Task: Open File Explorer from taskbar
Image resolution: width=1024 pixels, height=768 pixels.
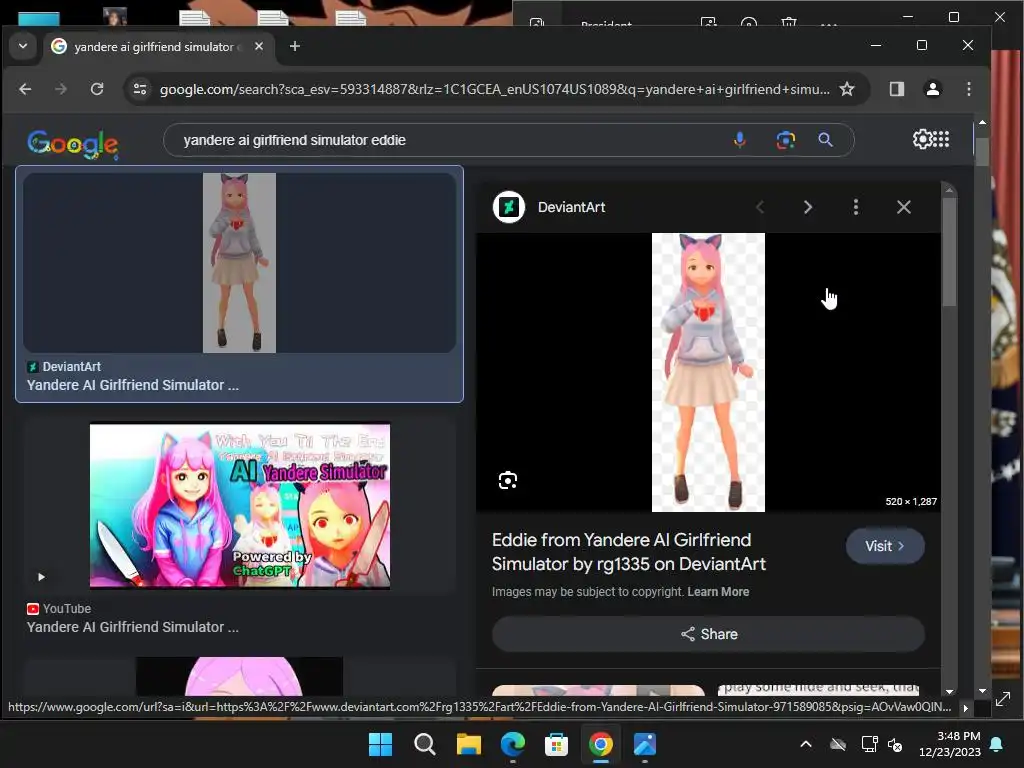Action: (468, 744)
